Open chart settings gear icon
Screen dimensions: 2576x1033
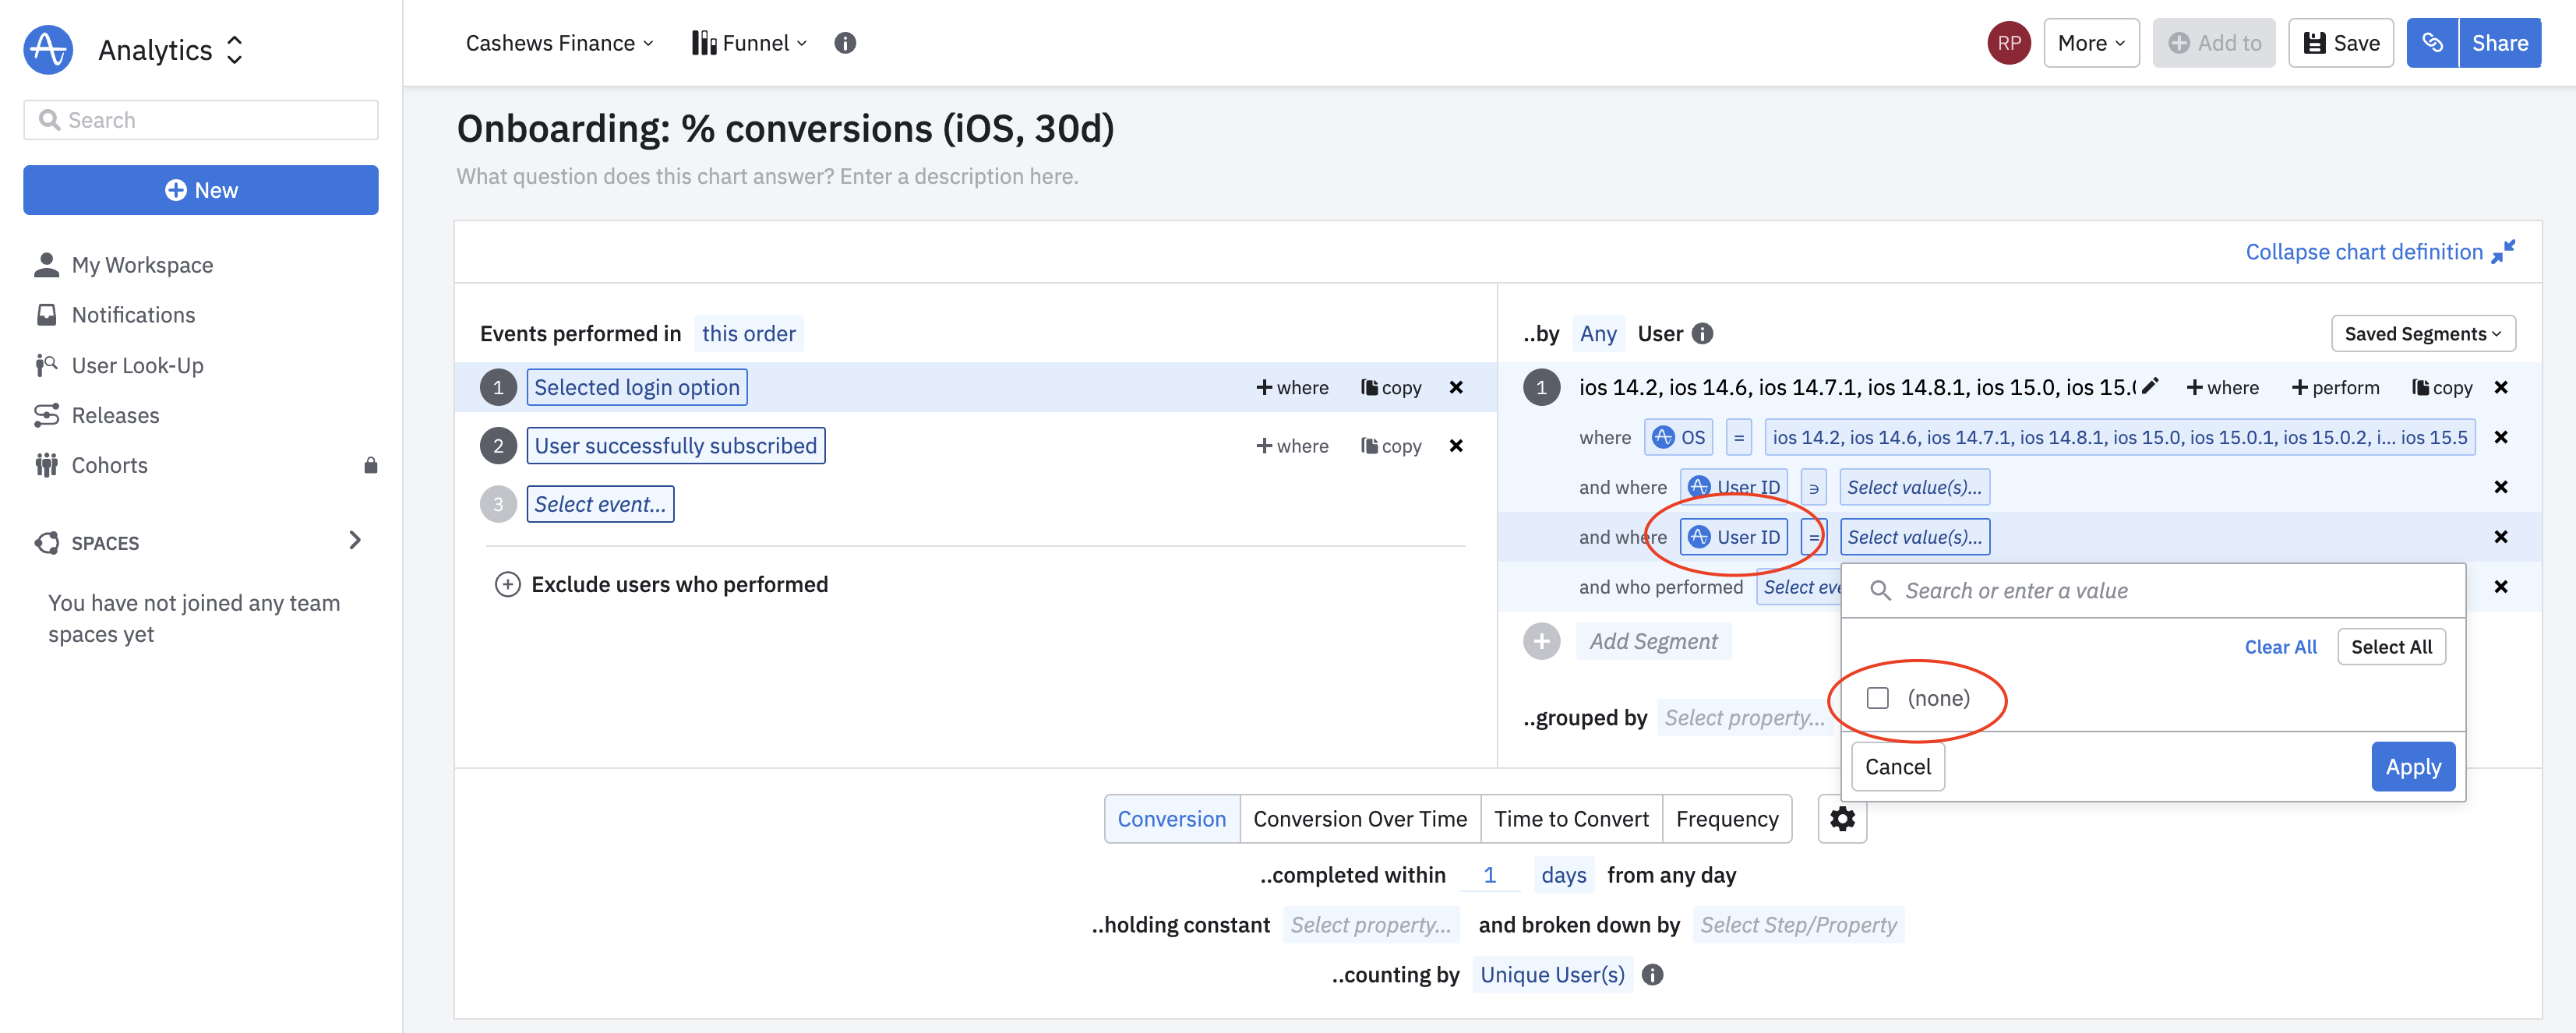coord(1841,819)
